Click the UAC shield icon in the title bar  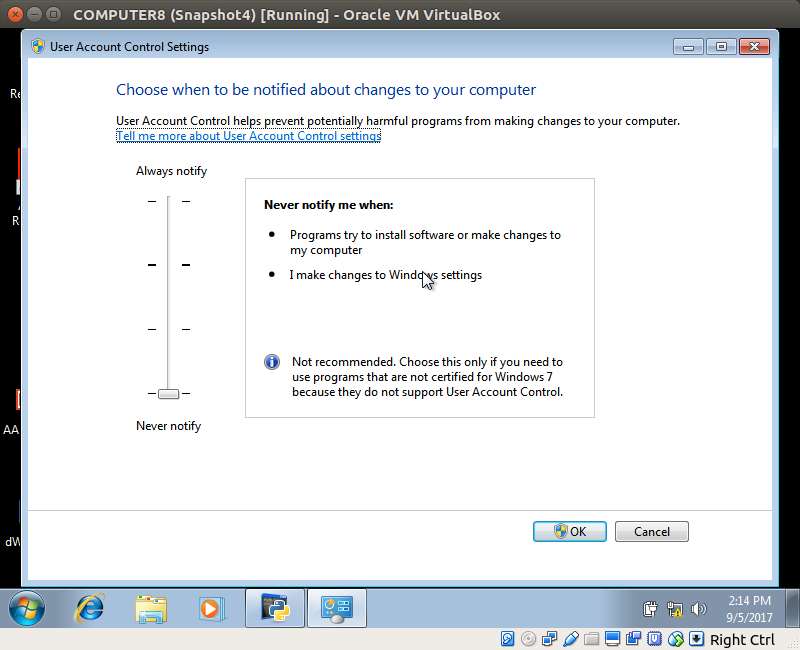click(37, 46)
